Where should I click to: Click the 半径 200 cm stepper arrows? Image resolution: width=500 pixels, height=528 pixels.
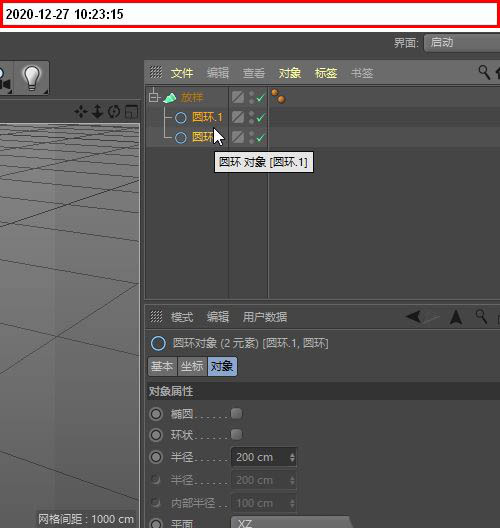pos(292,457)
